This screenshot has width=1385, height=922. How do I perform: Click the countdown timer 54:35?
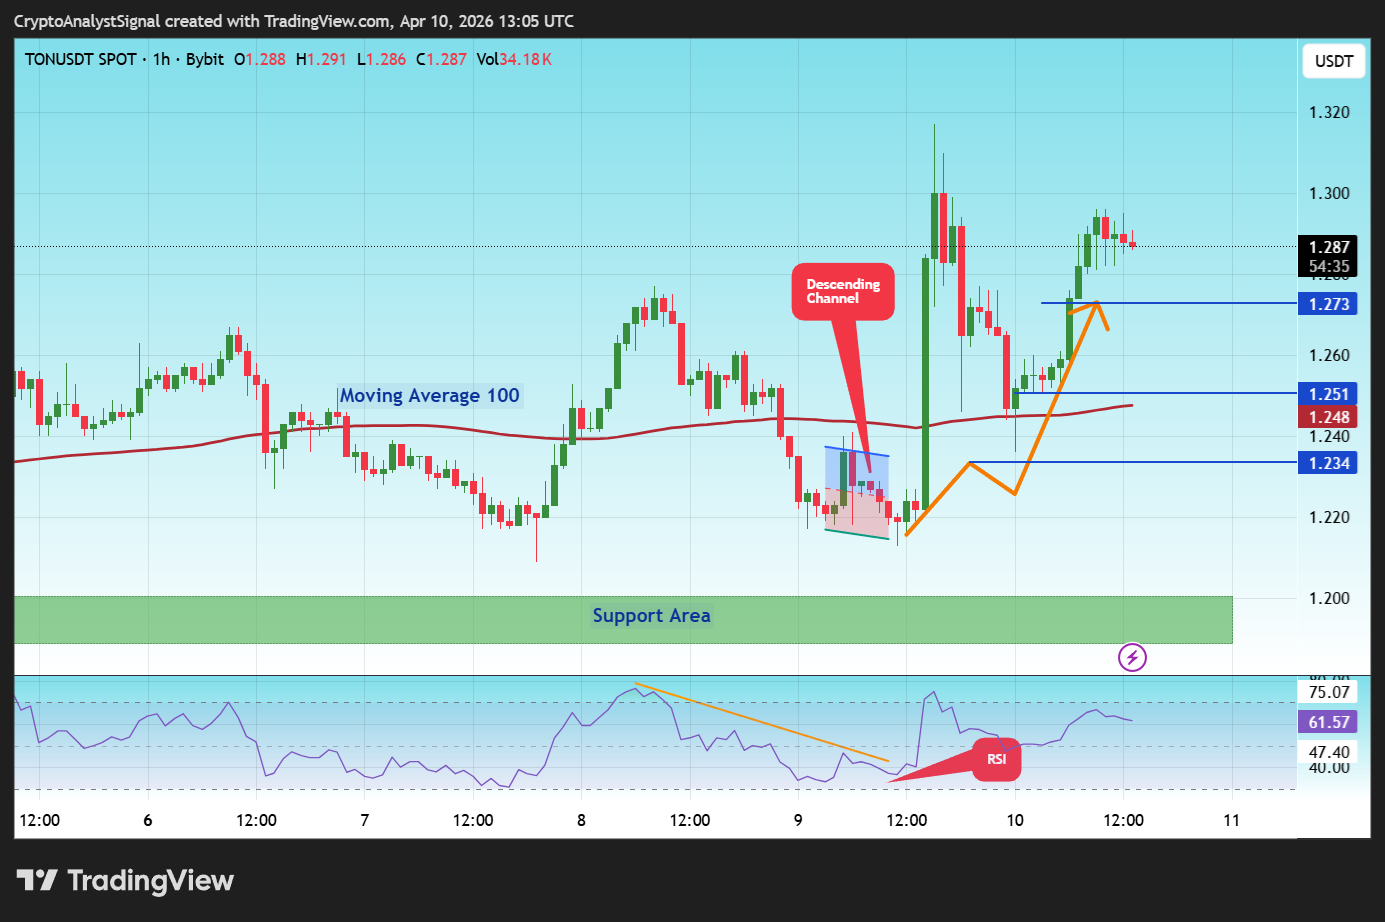1329,266
